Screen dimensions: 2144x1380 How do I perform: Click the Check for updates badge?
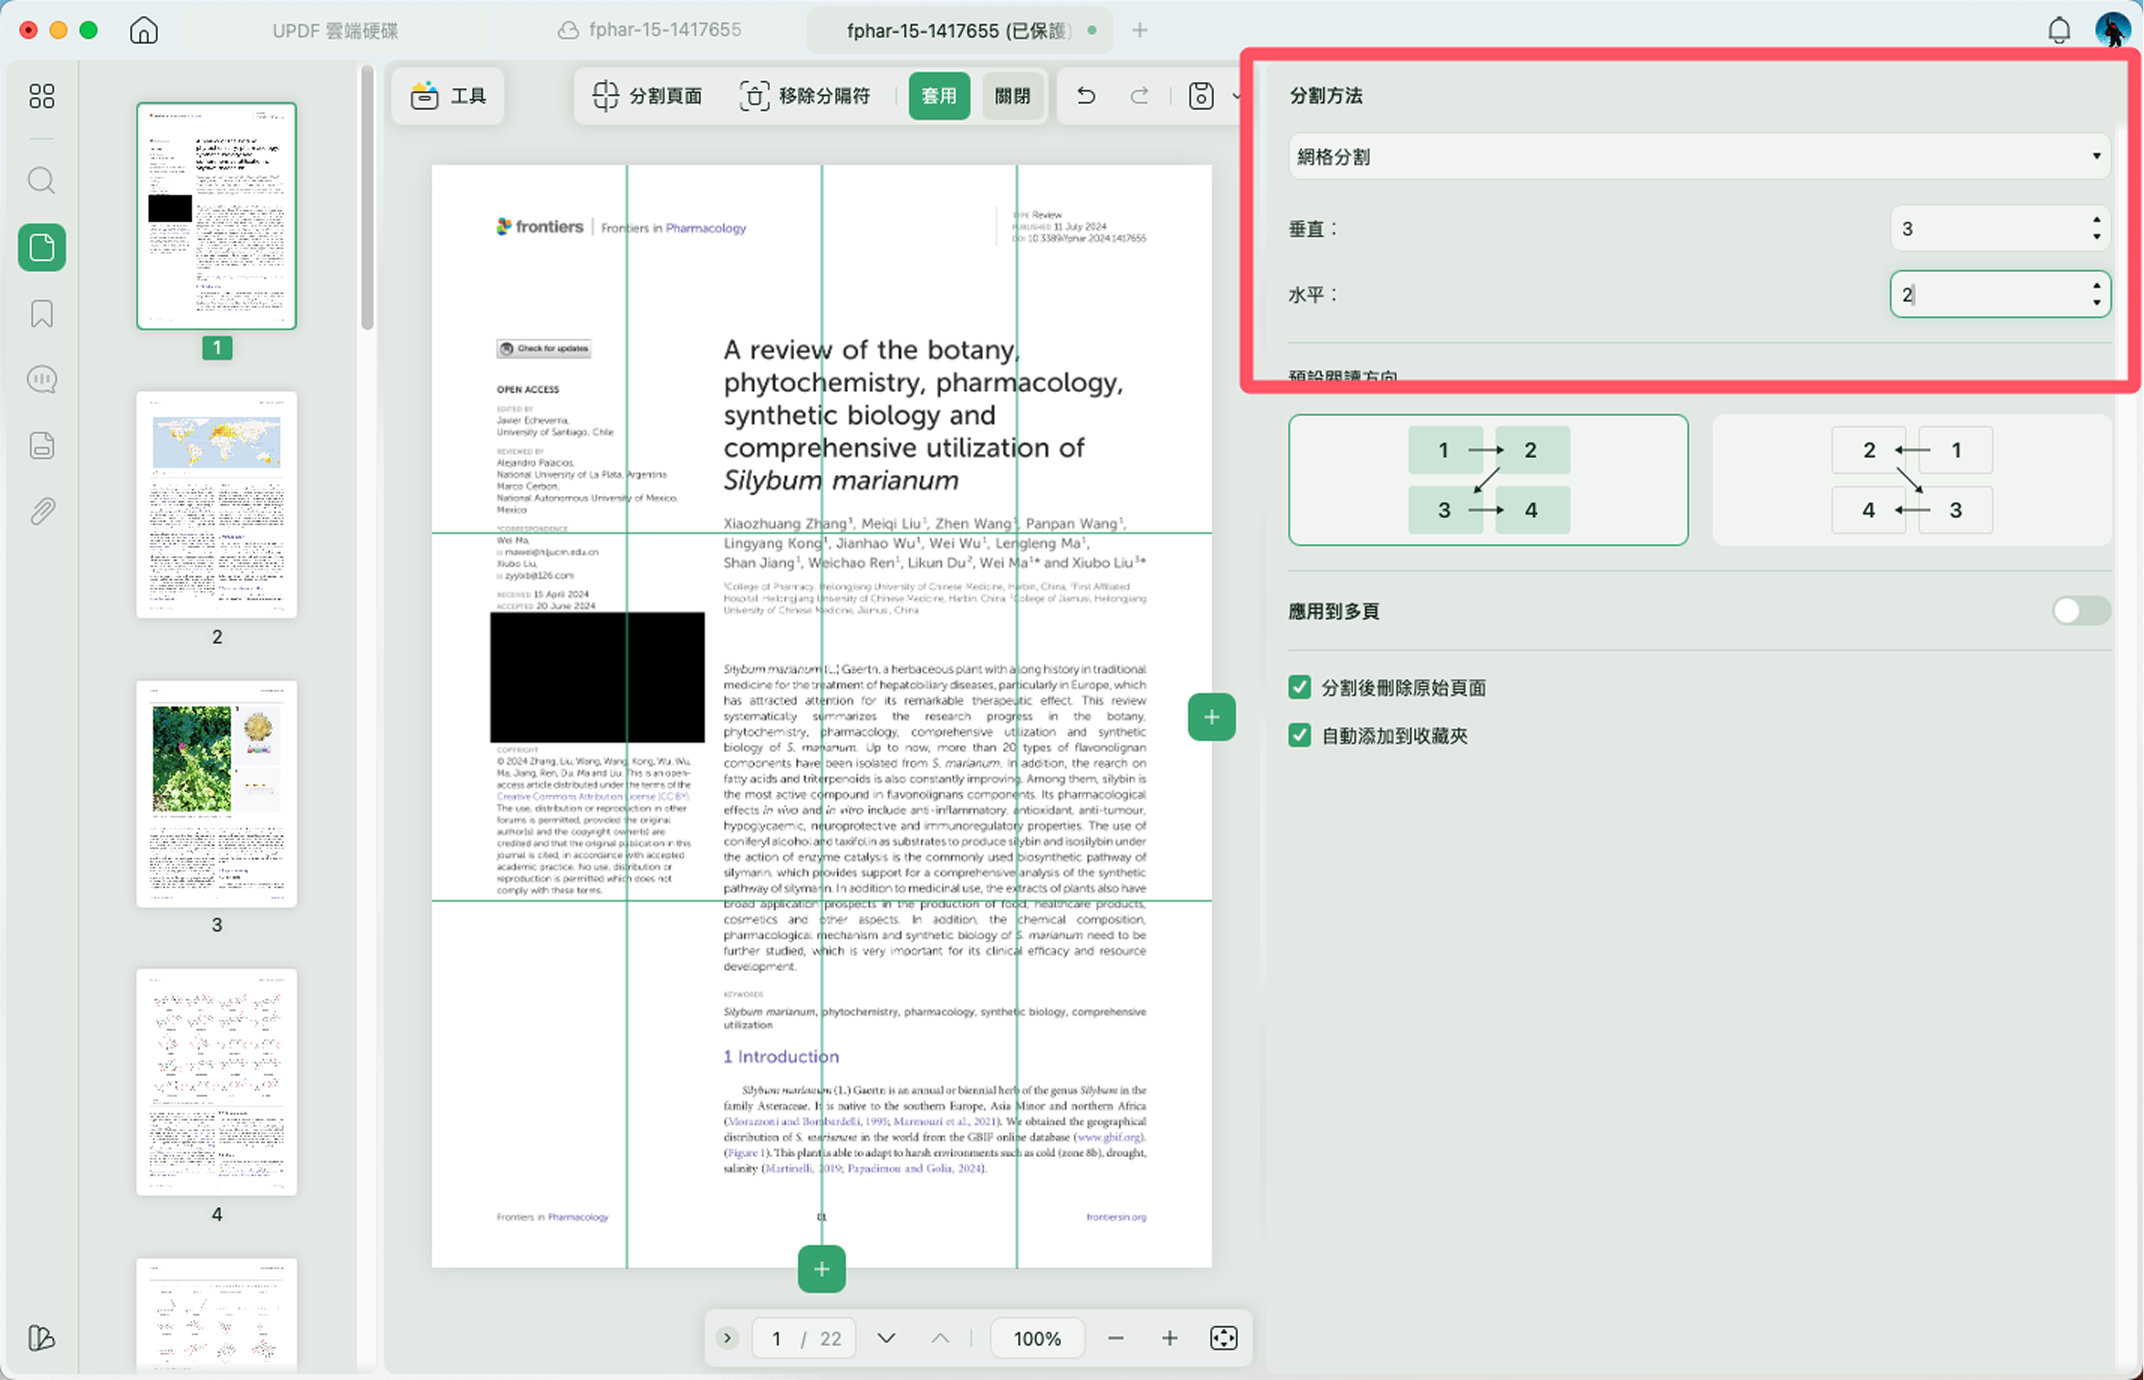coord(544,349)
